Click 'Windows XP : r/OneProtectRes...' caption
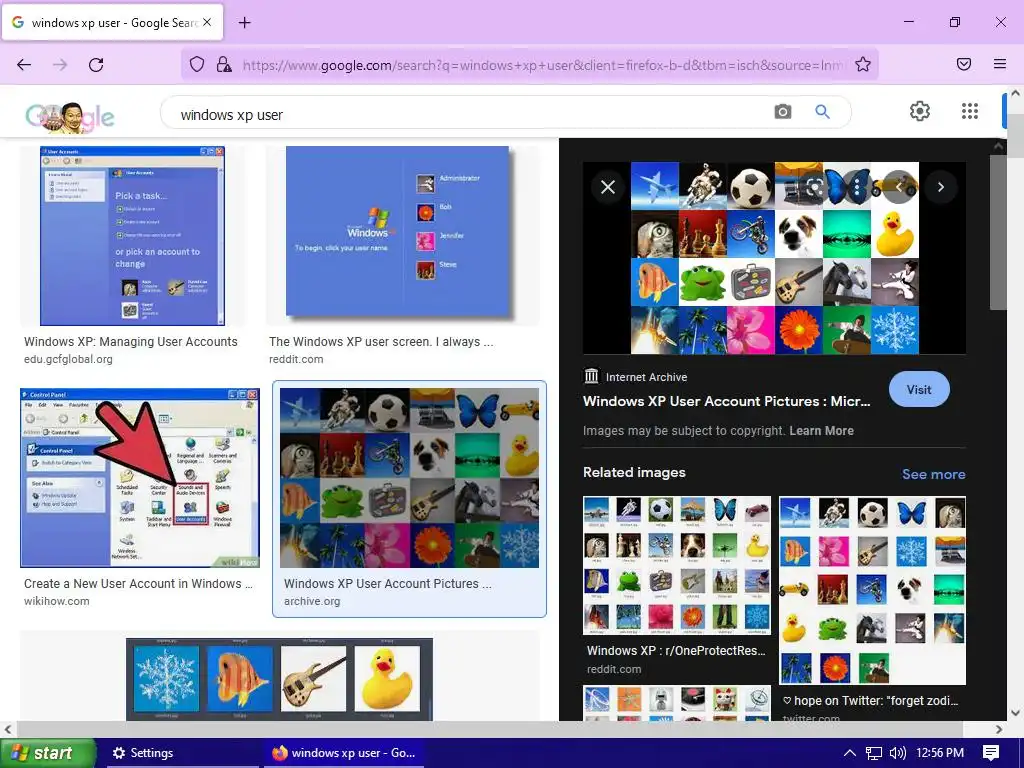The image size is (1024, 768). pos(676,650)
